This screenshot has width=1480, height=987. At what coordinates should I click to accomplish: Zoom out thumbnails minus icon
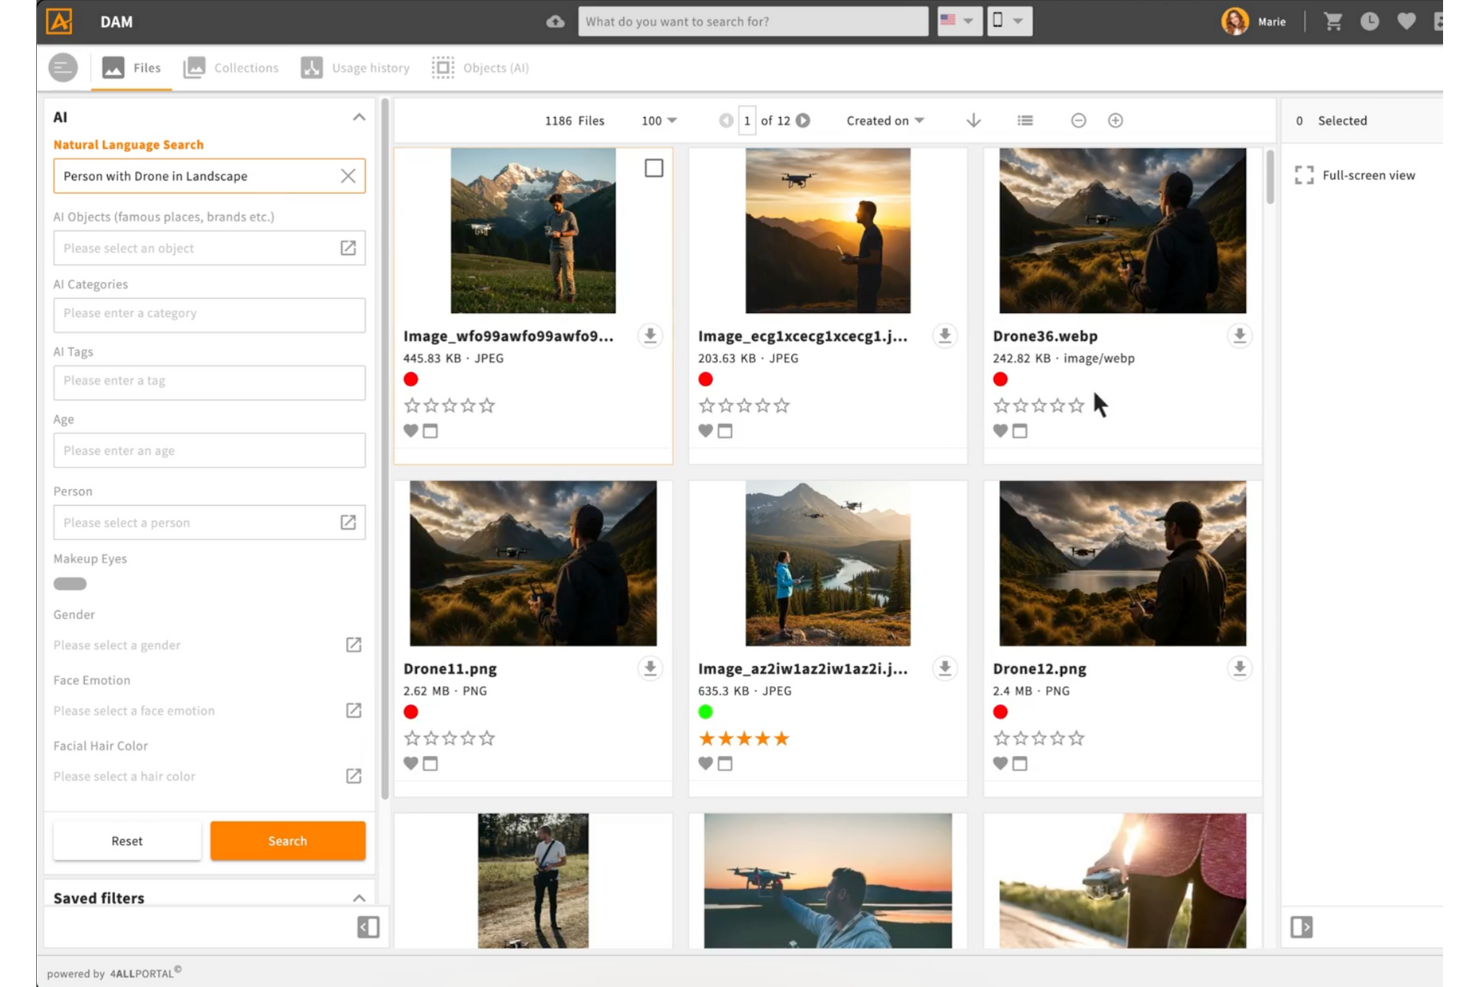pyautogui.click(x=1078, y=121)
